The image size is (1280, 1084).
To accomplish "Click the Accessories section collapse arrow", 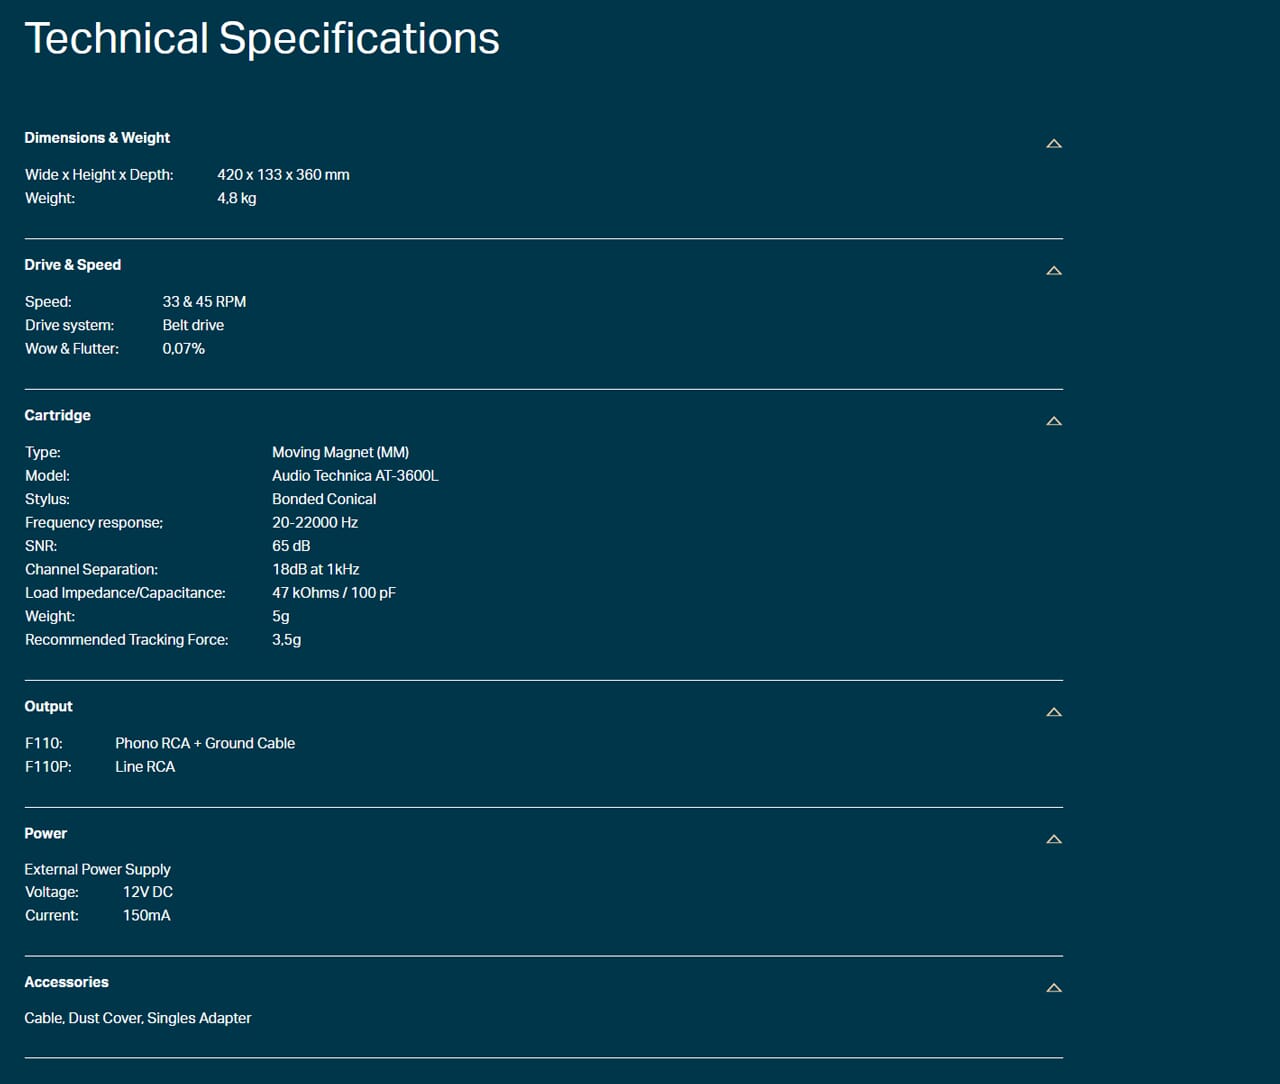I will click(1054, 988).
